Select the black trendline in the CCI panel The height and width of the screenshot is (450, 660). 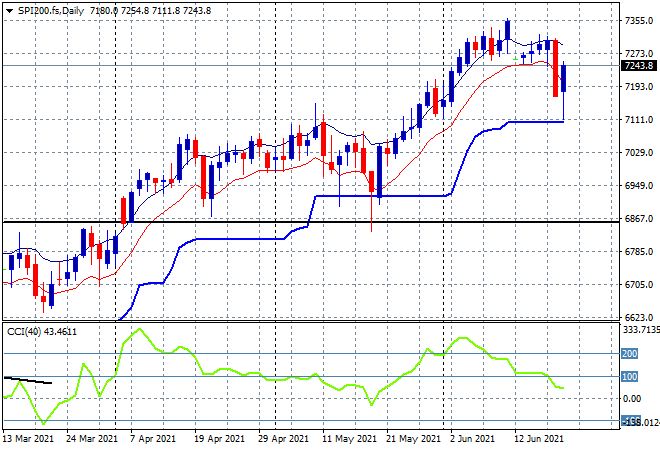point(28,381)
